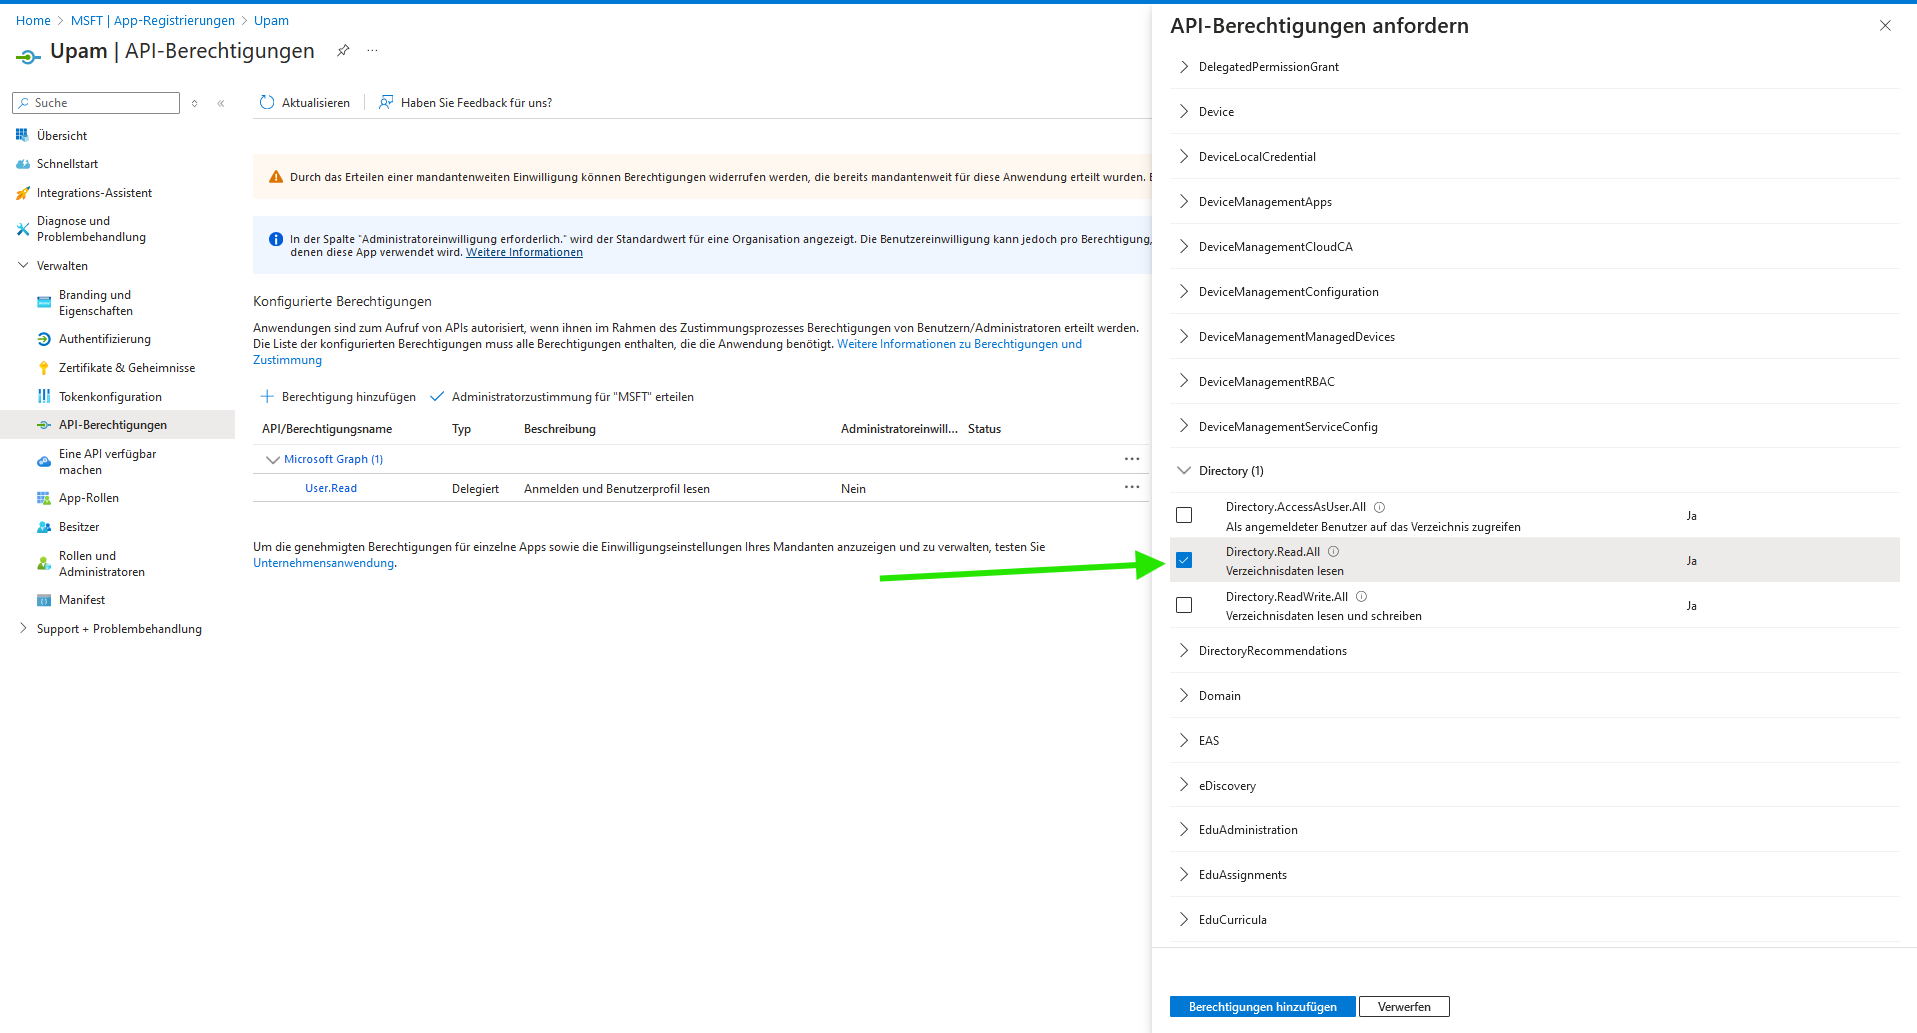Collapse the Microsoft Graph (1) row
Screen dimensions: 1917x1033
coord(272,460)
